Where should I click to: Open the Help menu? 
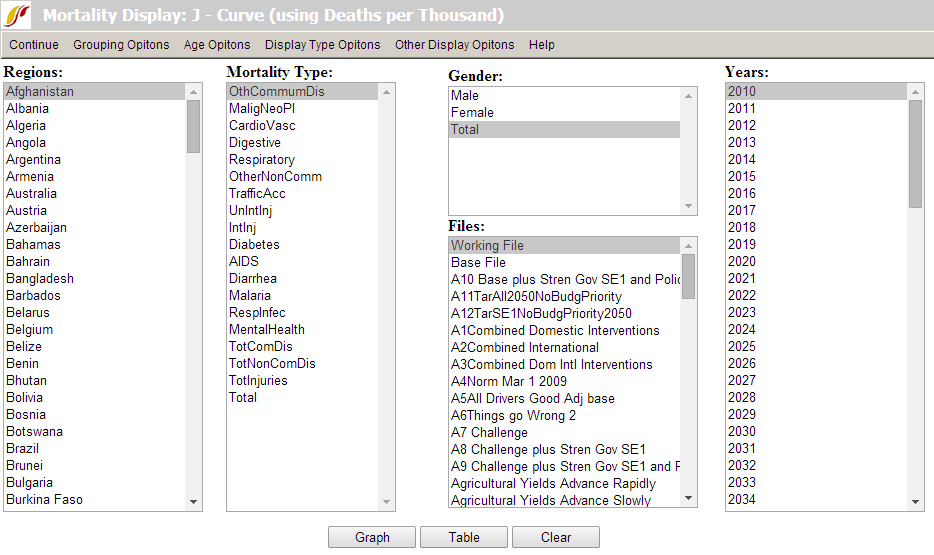coord(542,45)
